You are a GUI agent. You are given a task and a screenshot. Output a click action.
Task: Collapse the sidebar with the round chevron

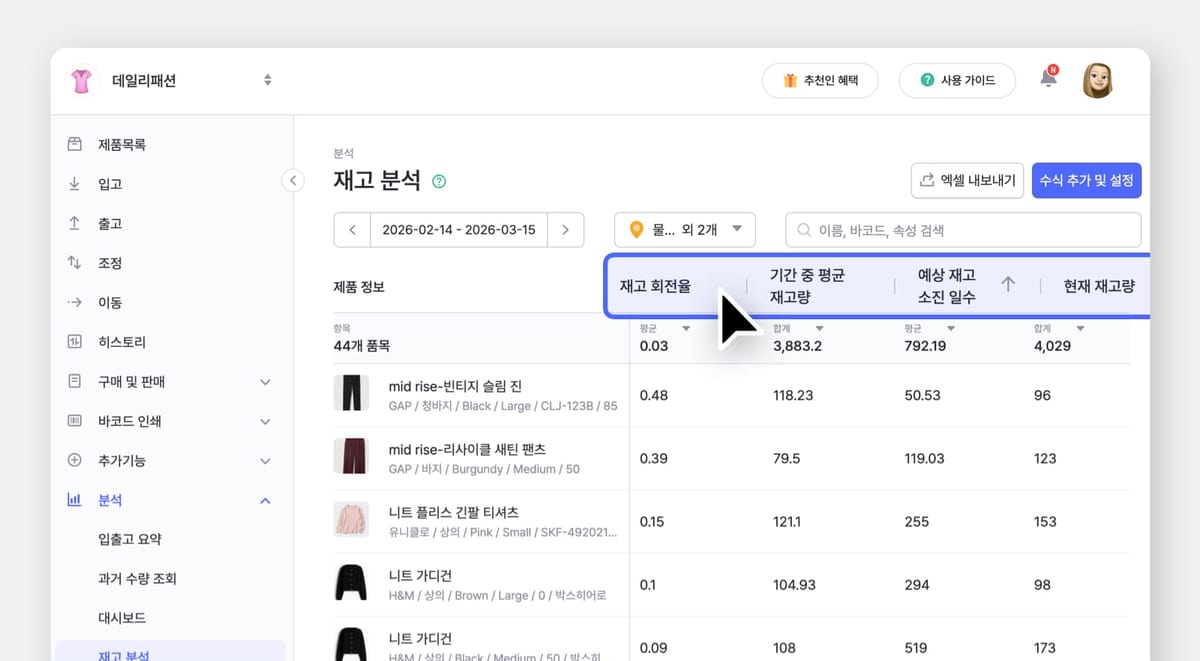point(292,180)
